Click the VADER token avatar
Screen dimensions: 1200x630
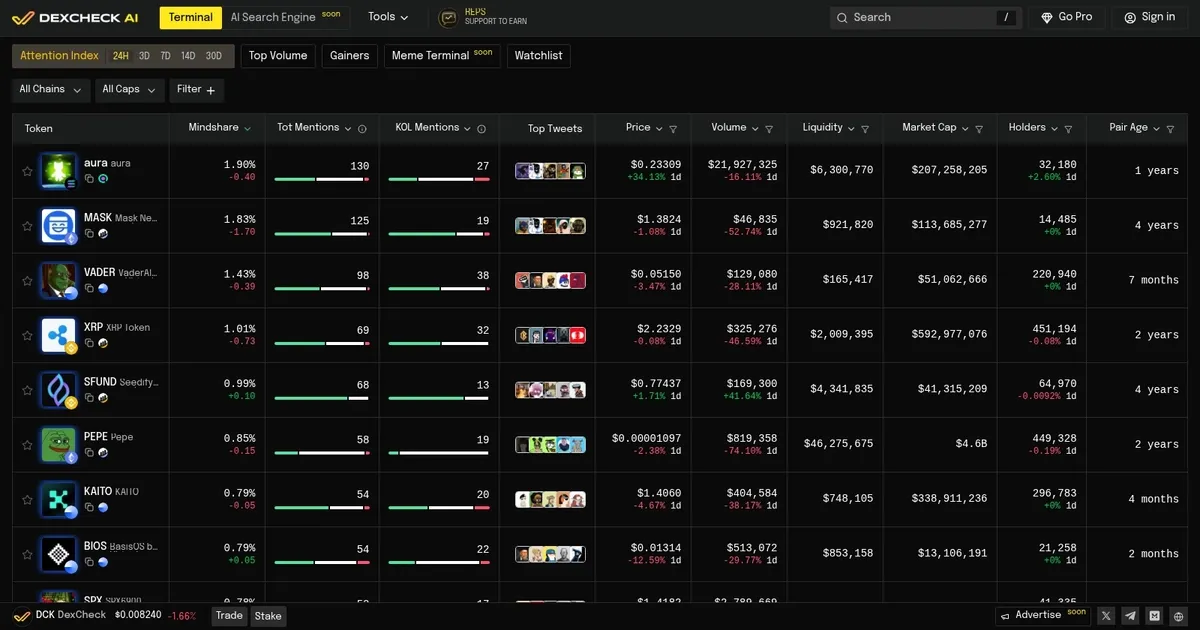(x=59, y=281)
